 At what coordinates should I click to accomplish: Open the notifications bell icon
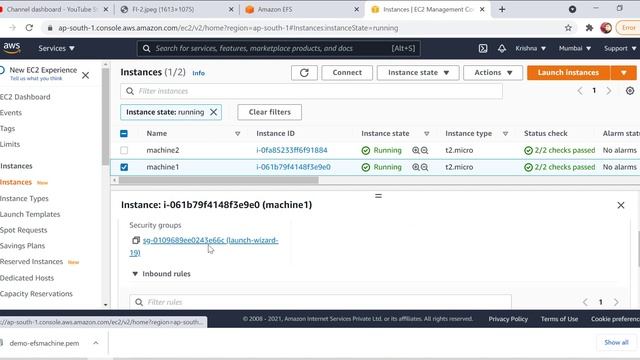click(x=502, y=48)
